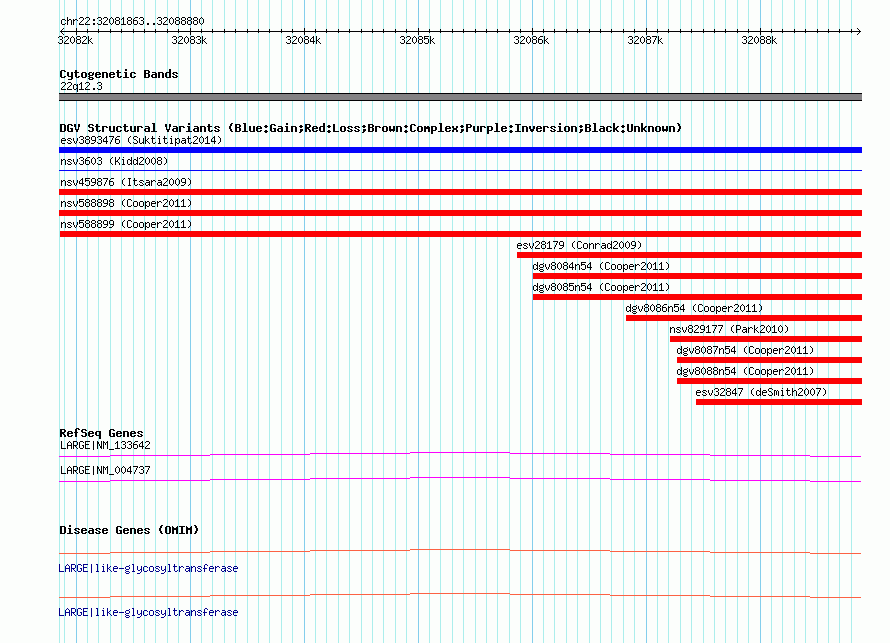This screenshot has height=643, width=890.
Task: Open the dgv8088n54 (Cooper2011) label
Action: (745, 371)
